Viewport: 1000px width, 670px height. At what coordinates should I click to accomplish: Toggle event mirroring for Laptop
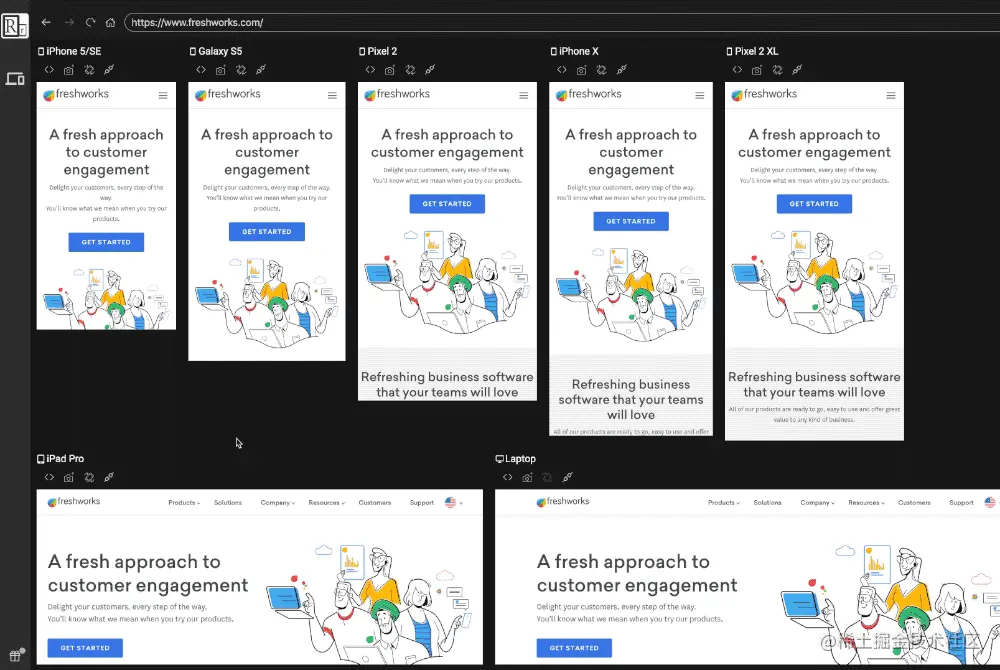[x=568, y=477]
